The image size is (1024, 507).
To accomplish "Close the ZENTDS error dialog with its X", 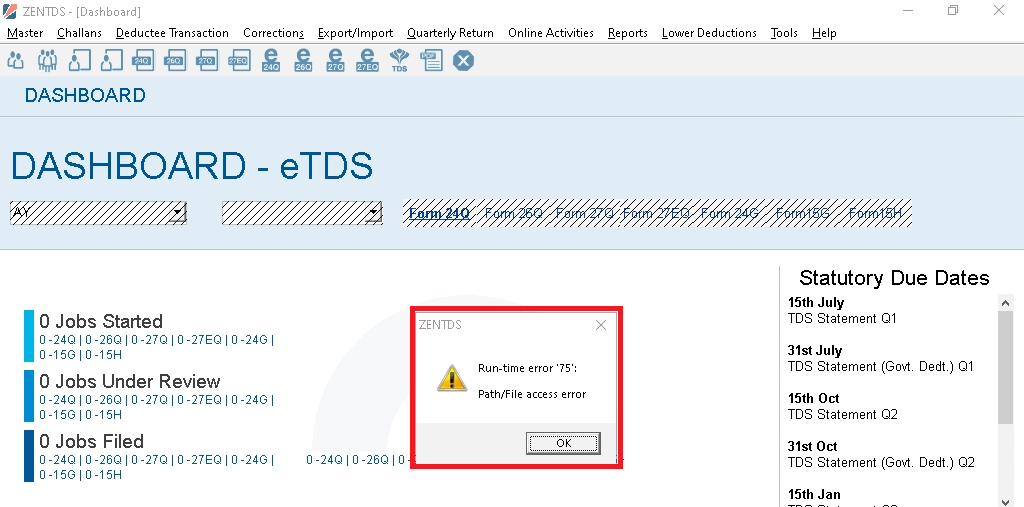I will pos(601,325).
